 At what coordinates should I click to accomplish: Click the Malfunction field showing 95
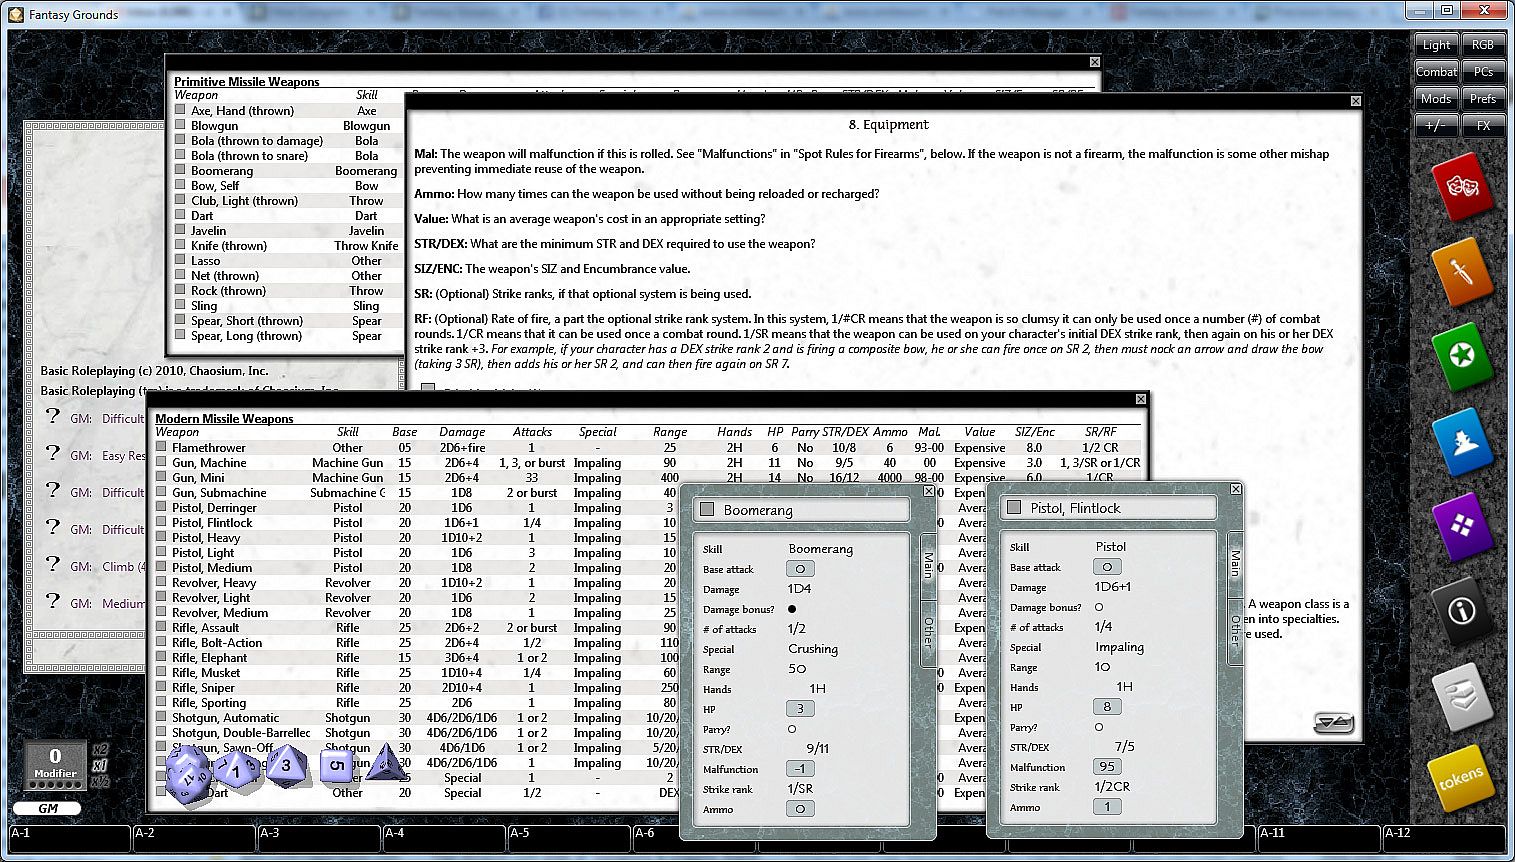[x=1107, y=767]
